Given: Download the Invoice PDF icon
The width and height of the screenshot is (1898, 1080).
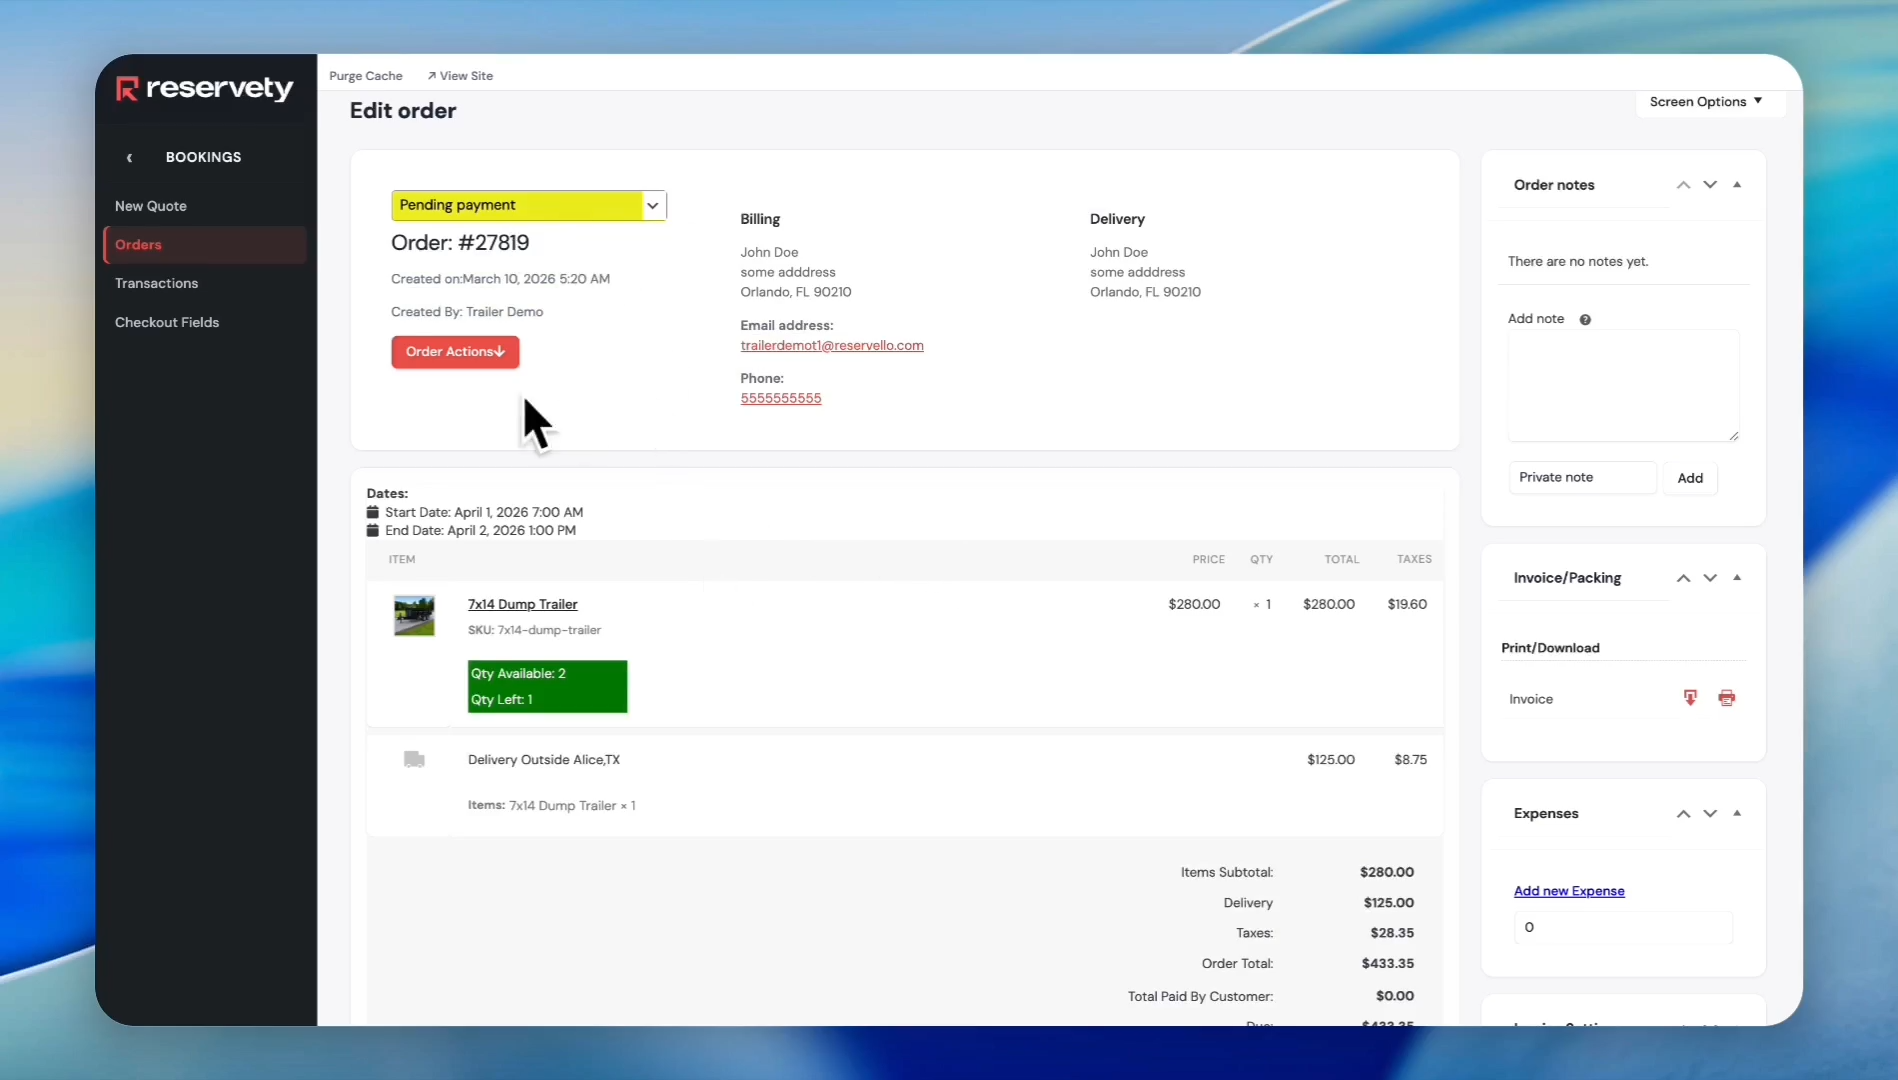Looking at the screenshot, I should click(1690, 698).
